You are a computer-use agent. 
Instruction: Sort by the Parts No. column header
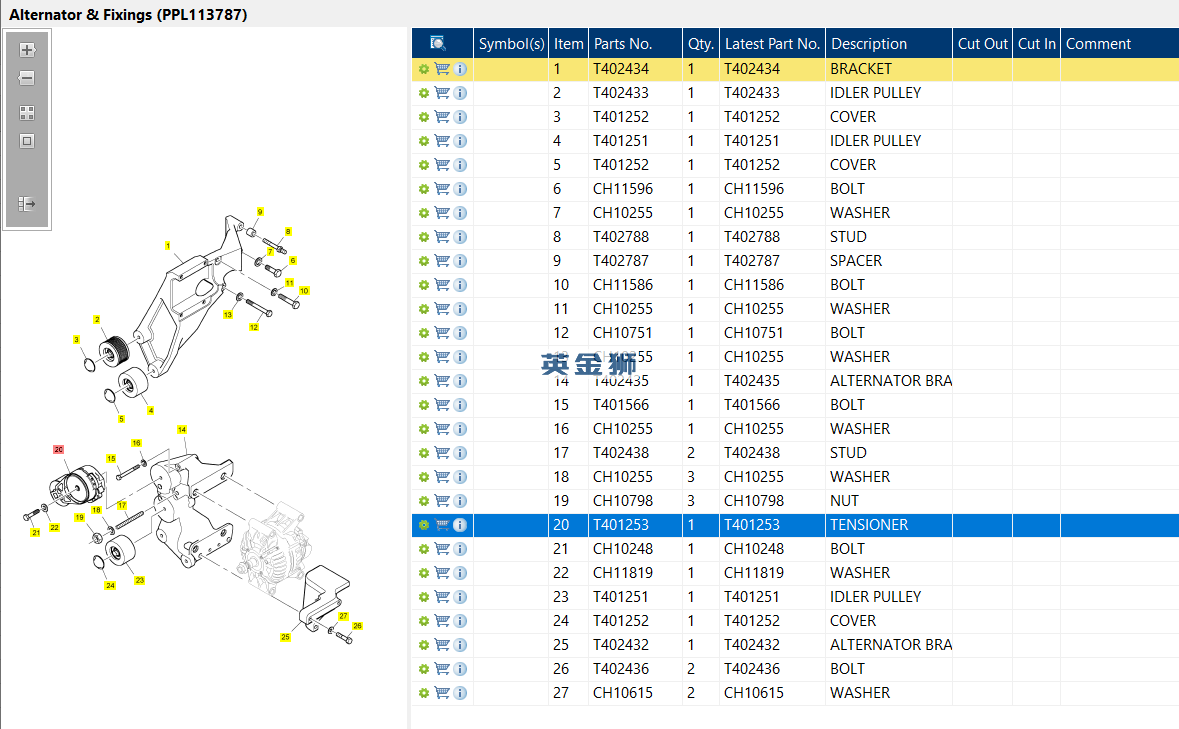click(x=635, y=44)
